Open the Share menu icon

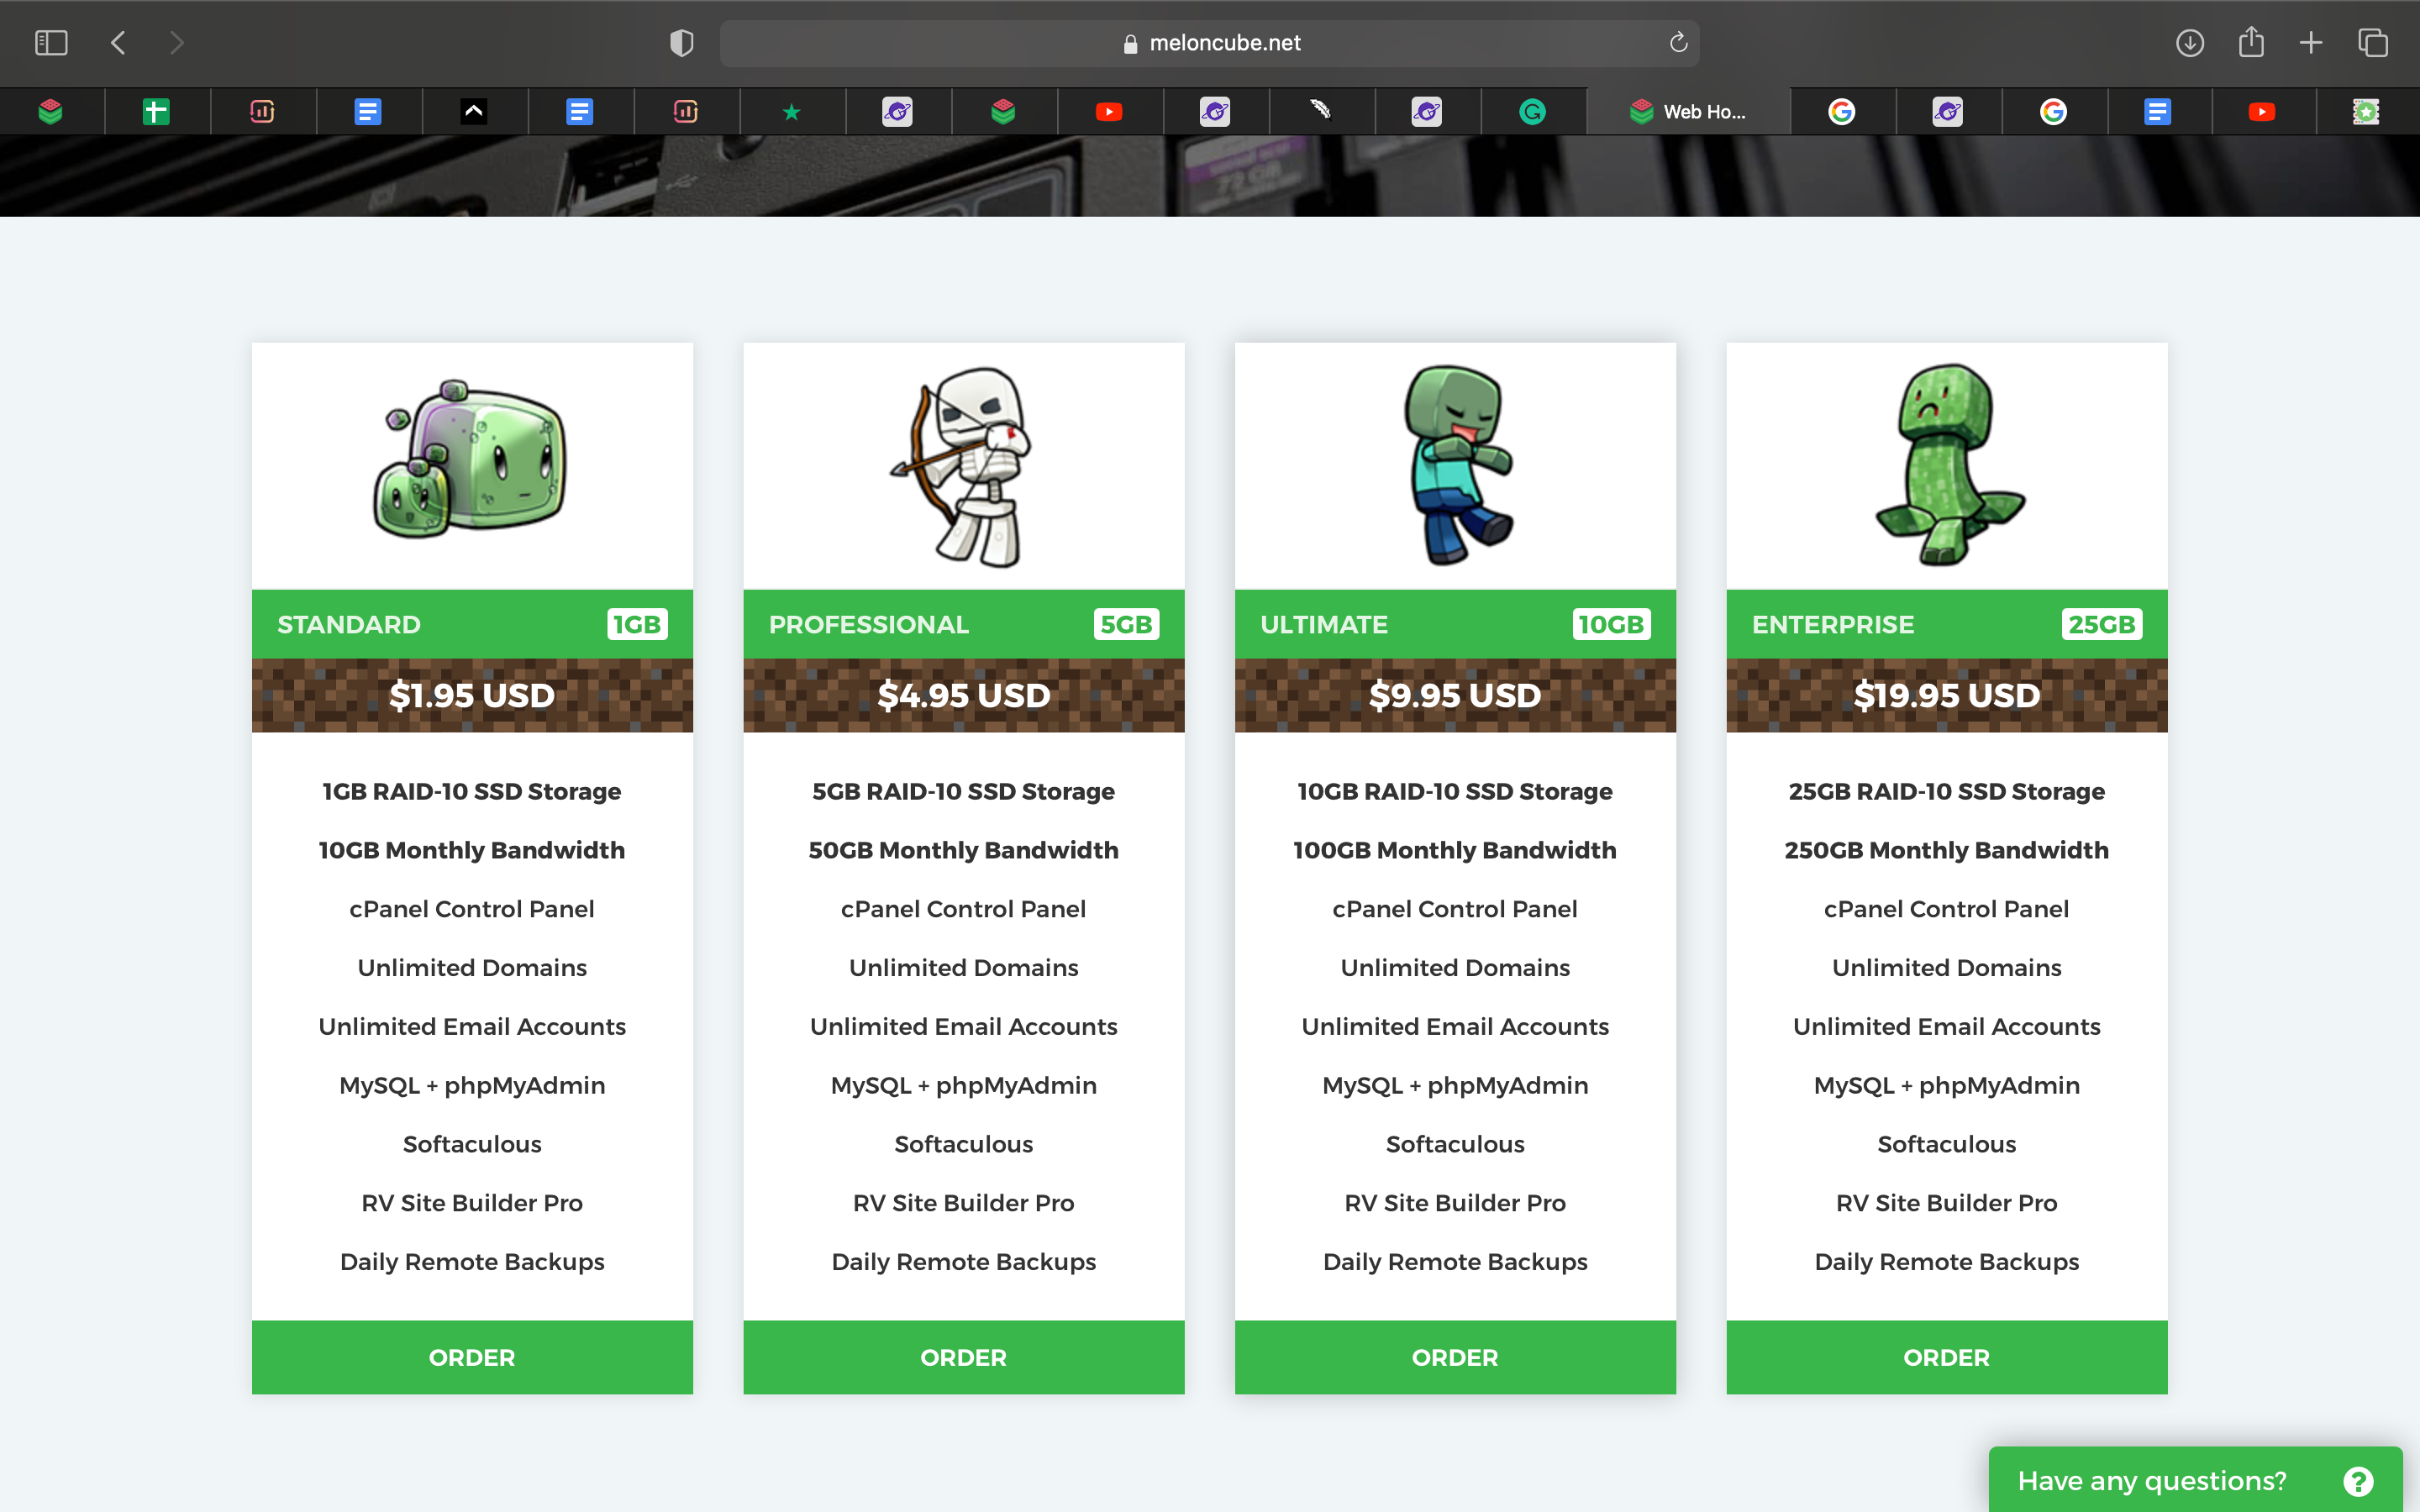coord(2251,42)
